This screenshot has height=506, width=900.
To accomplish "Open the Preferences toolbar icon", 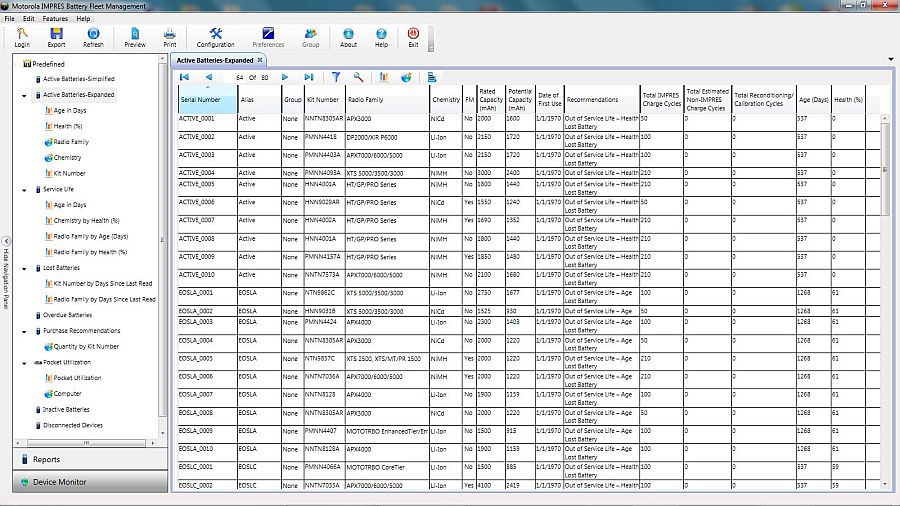I will point(268,37).
